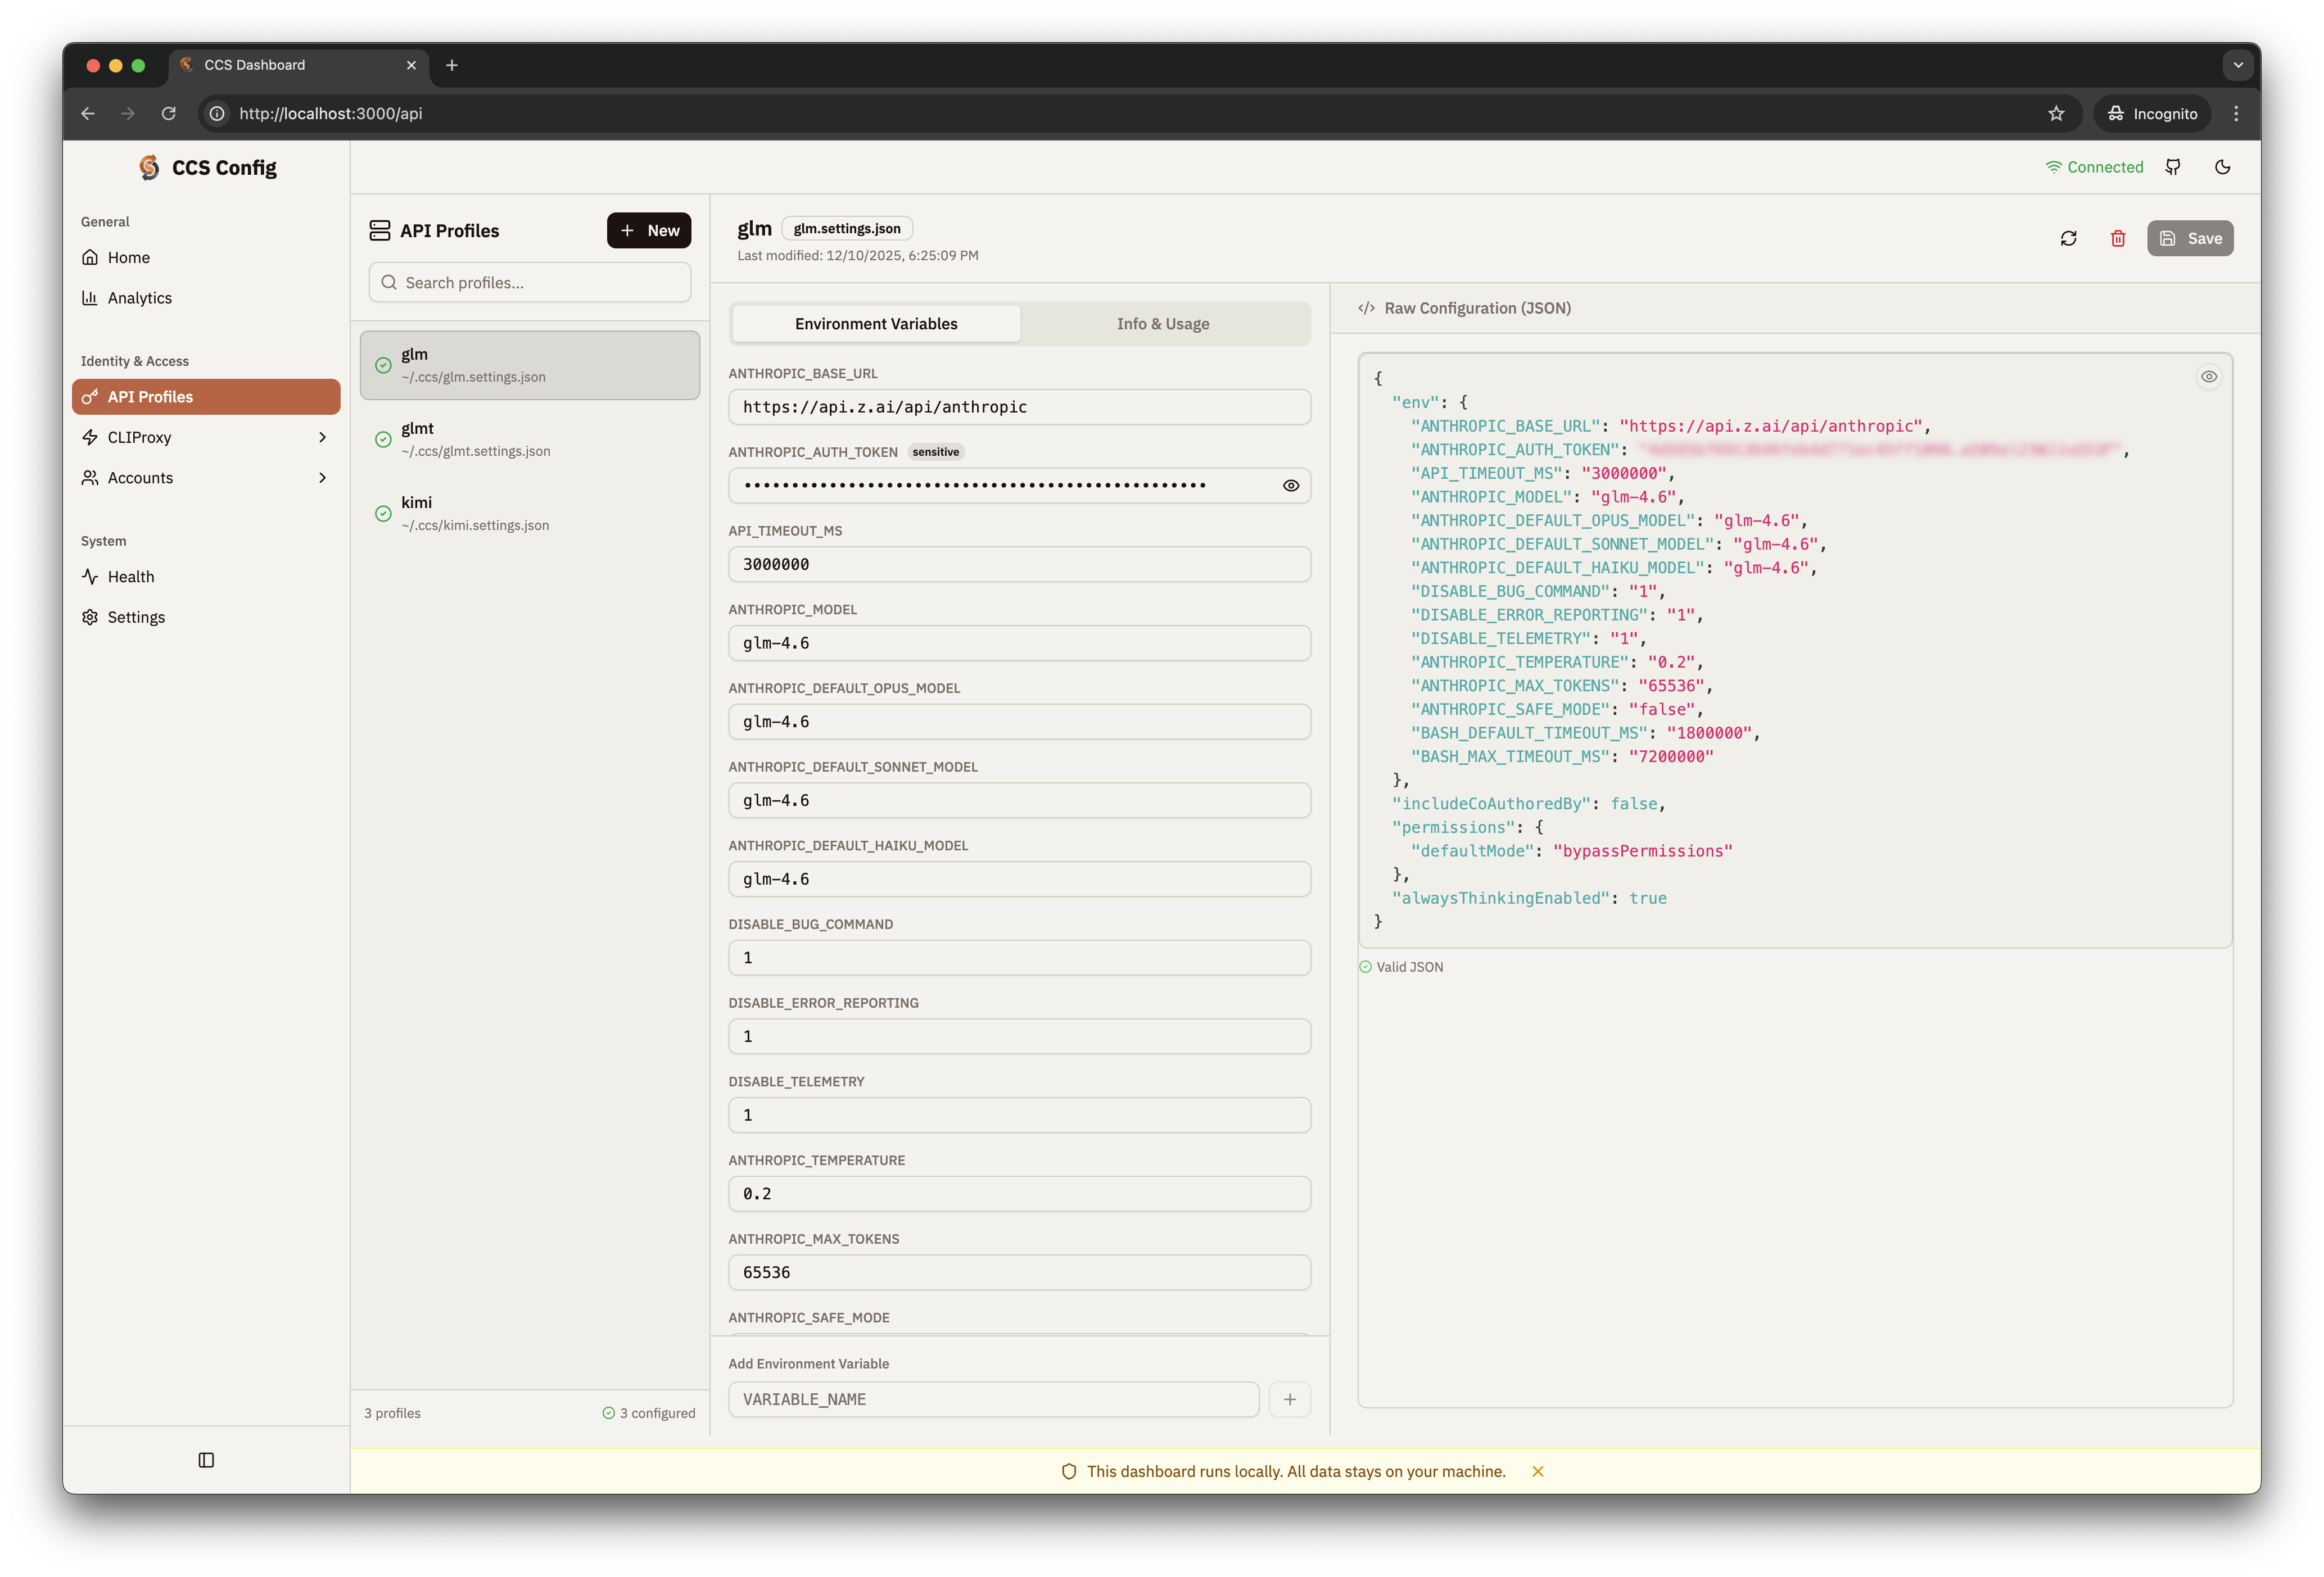
Task: Create a profile with the New button
Action: 649,230
